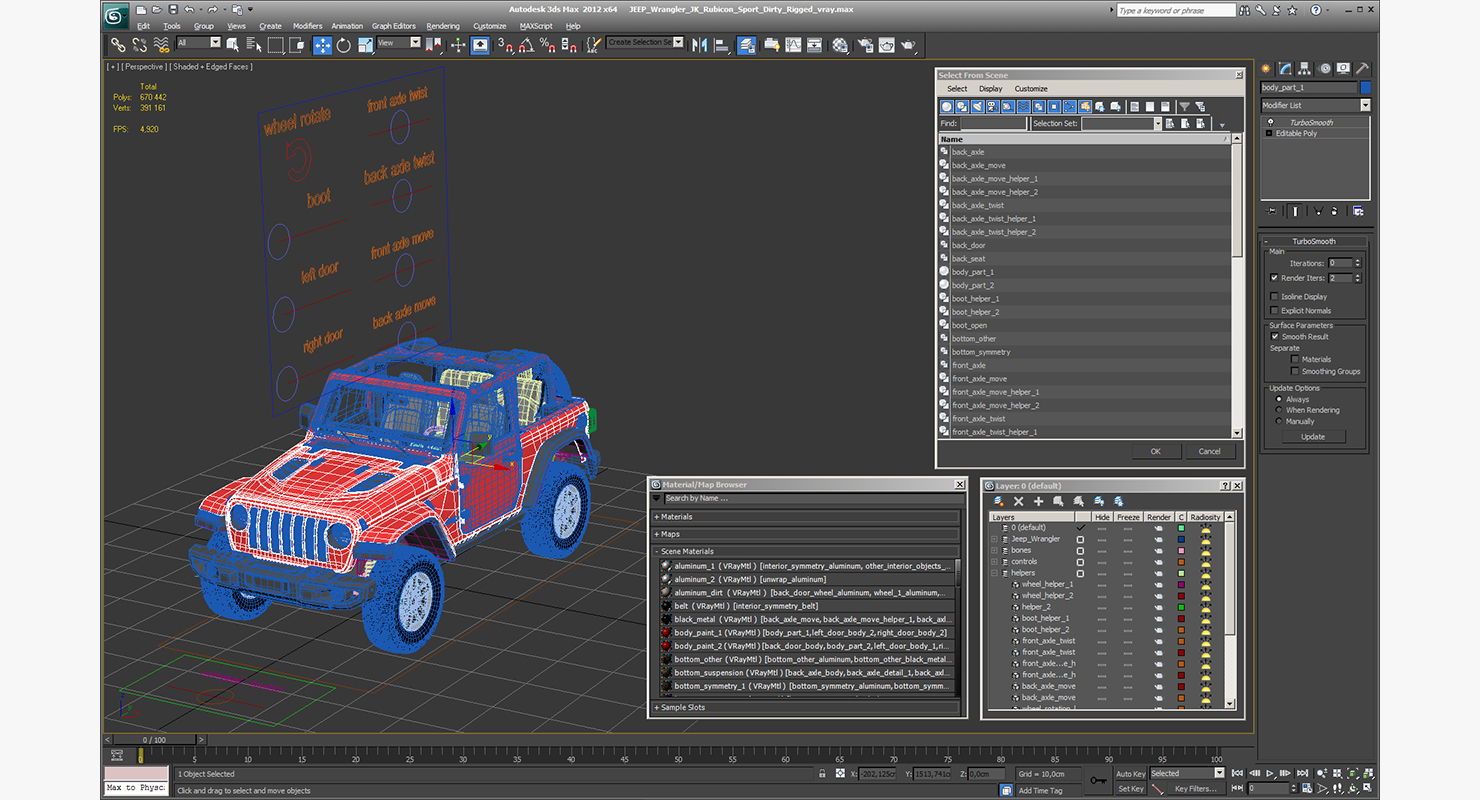This screenshot has height=800, width=1480.
Task: Open the Rendering menu
Action: [443, 26]
